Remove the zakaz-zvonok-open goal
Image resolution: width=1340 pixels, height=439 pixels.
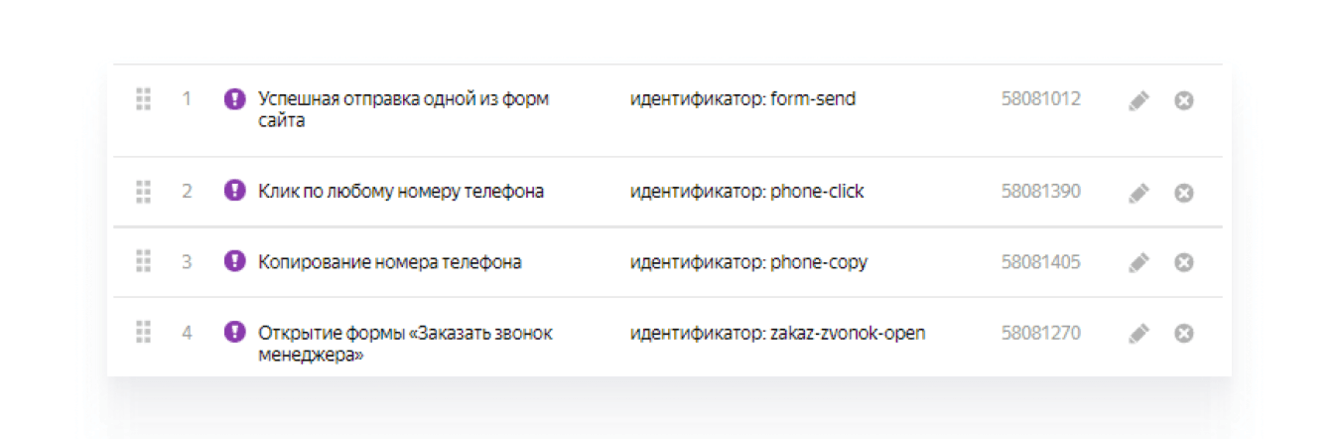coord(1183,334)
